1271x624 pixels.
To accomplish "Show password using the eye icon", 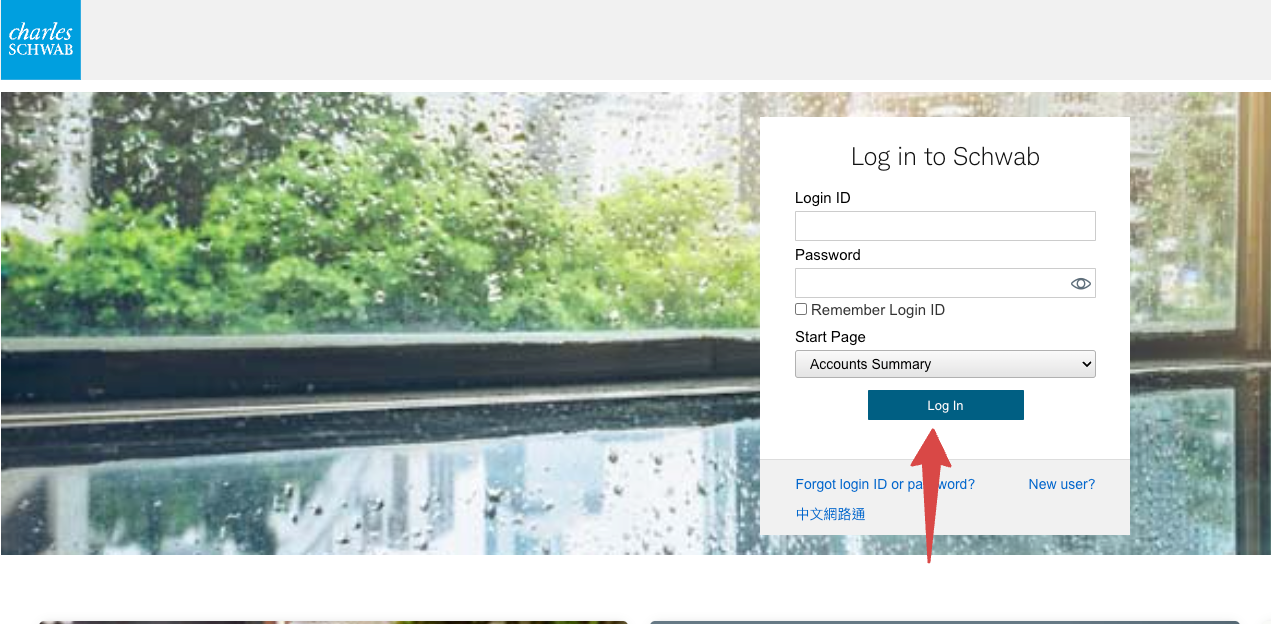I will point(1080,284).
